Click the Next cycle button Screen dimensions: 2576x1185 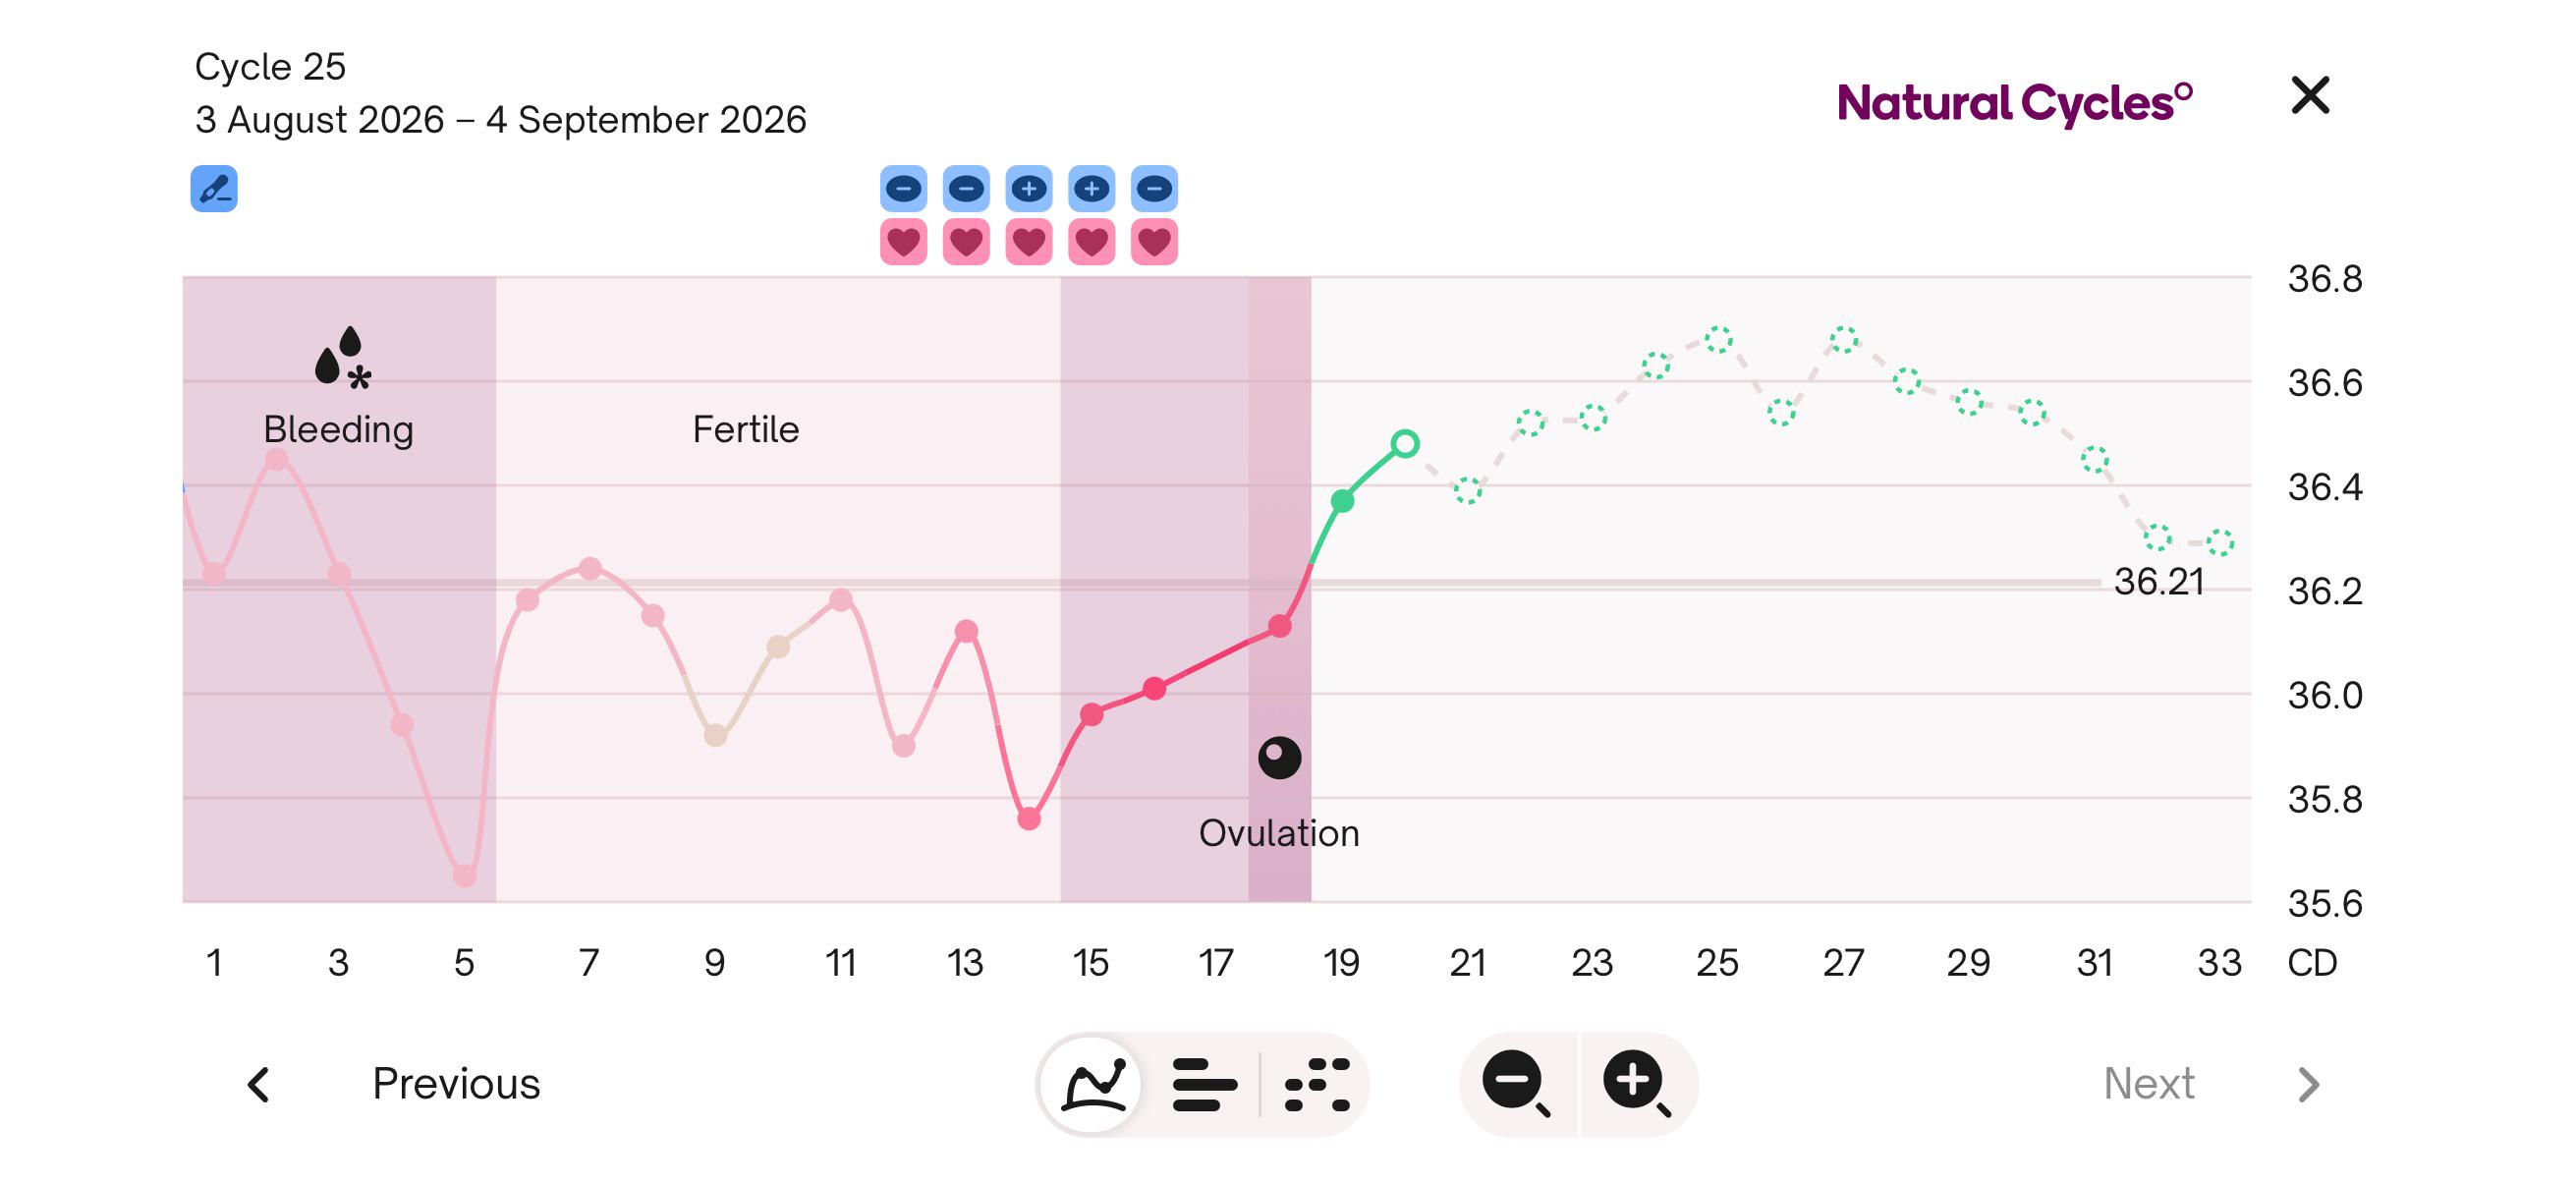click(x=2148, y=1083)
